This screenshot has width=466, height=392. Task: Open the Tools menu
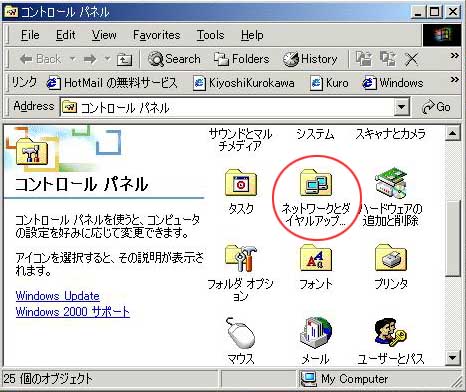click(x=210, y=35)
